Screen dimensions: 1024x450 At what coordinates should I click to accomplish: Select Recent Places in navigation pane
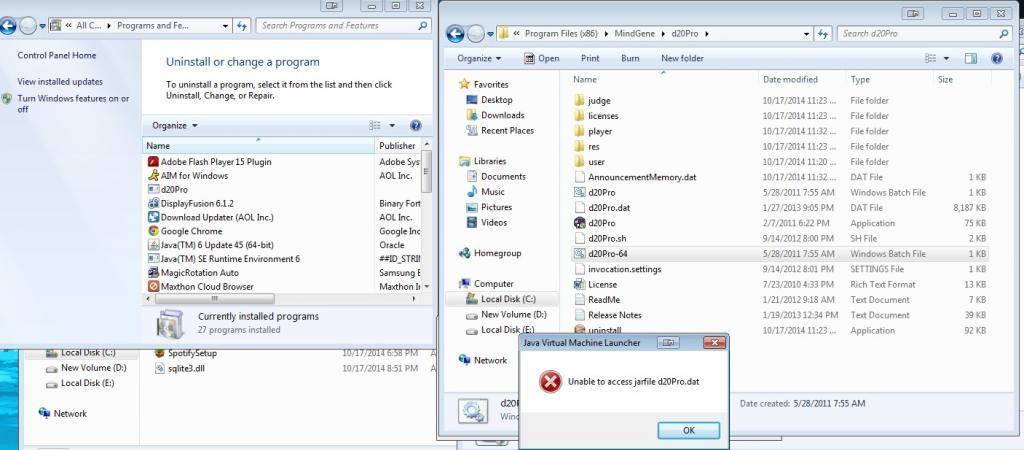[x=500, y=131]
